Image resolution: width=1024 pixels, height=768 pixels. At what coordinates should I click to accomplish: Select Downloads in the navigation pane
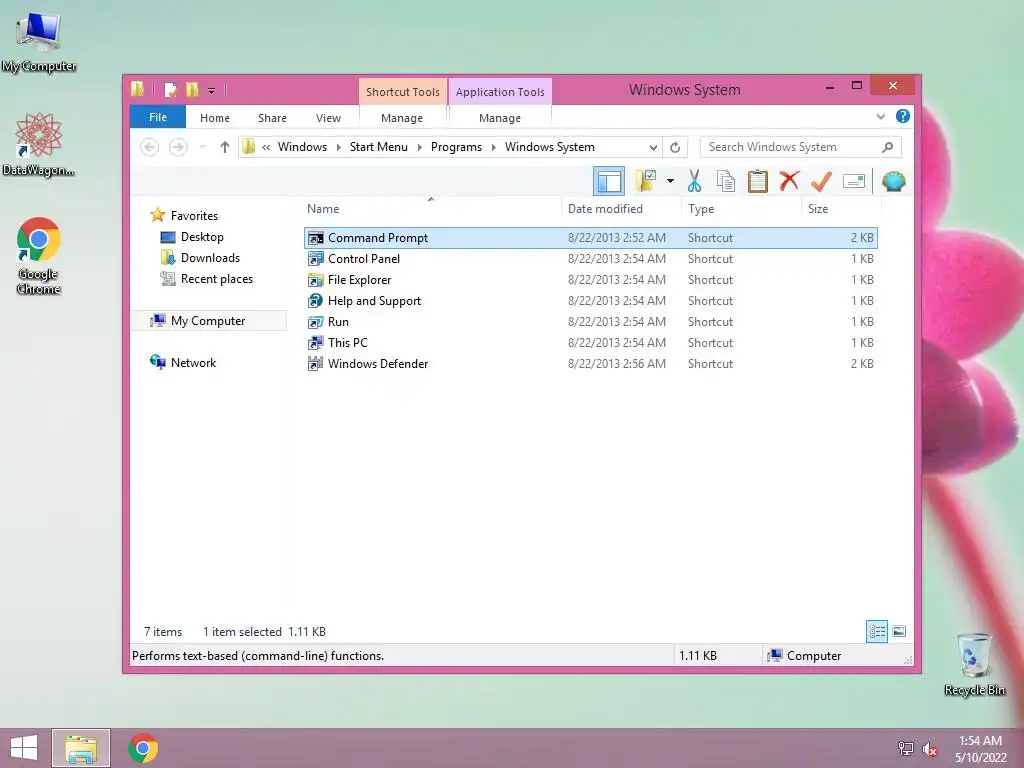pos(210,257)
